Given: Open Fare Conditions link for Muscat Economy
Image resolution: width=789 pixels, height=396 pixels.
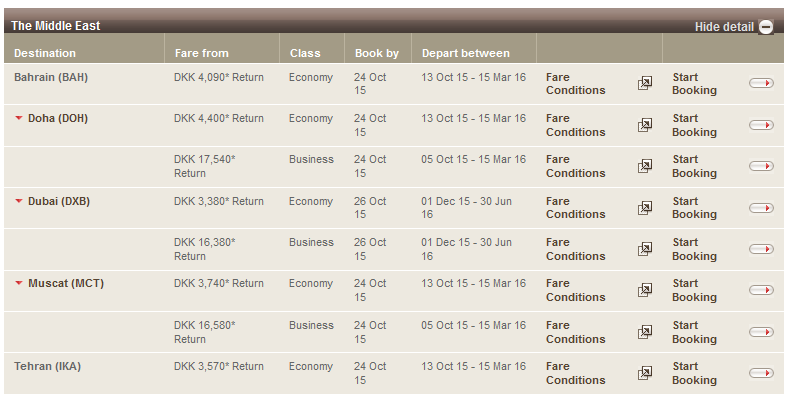Looking at the screenshot, I should [575, 290].
